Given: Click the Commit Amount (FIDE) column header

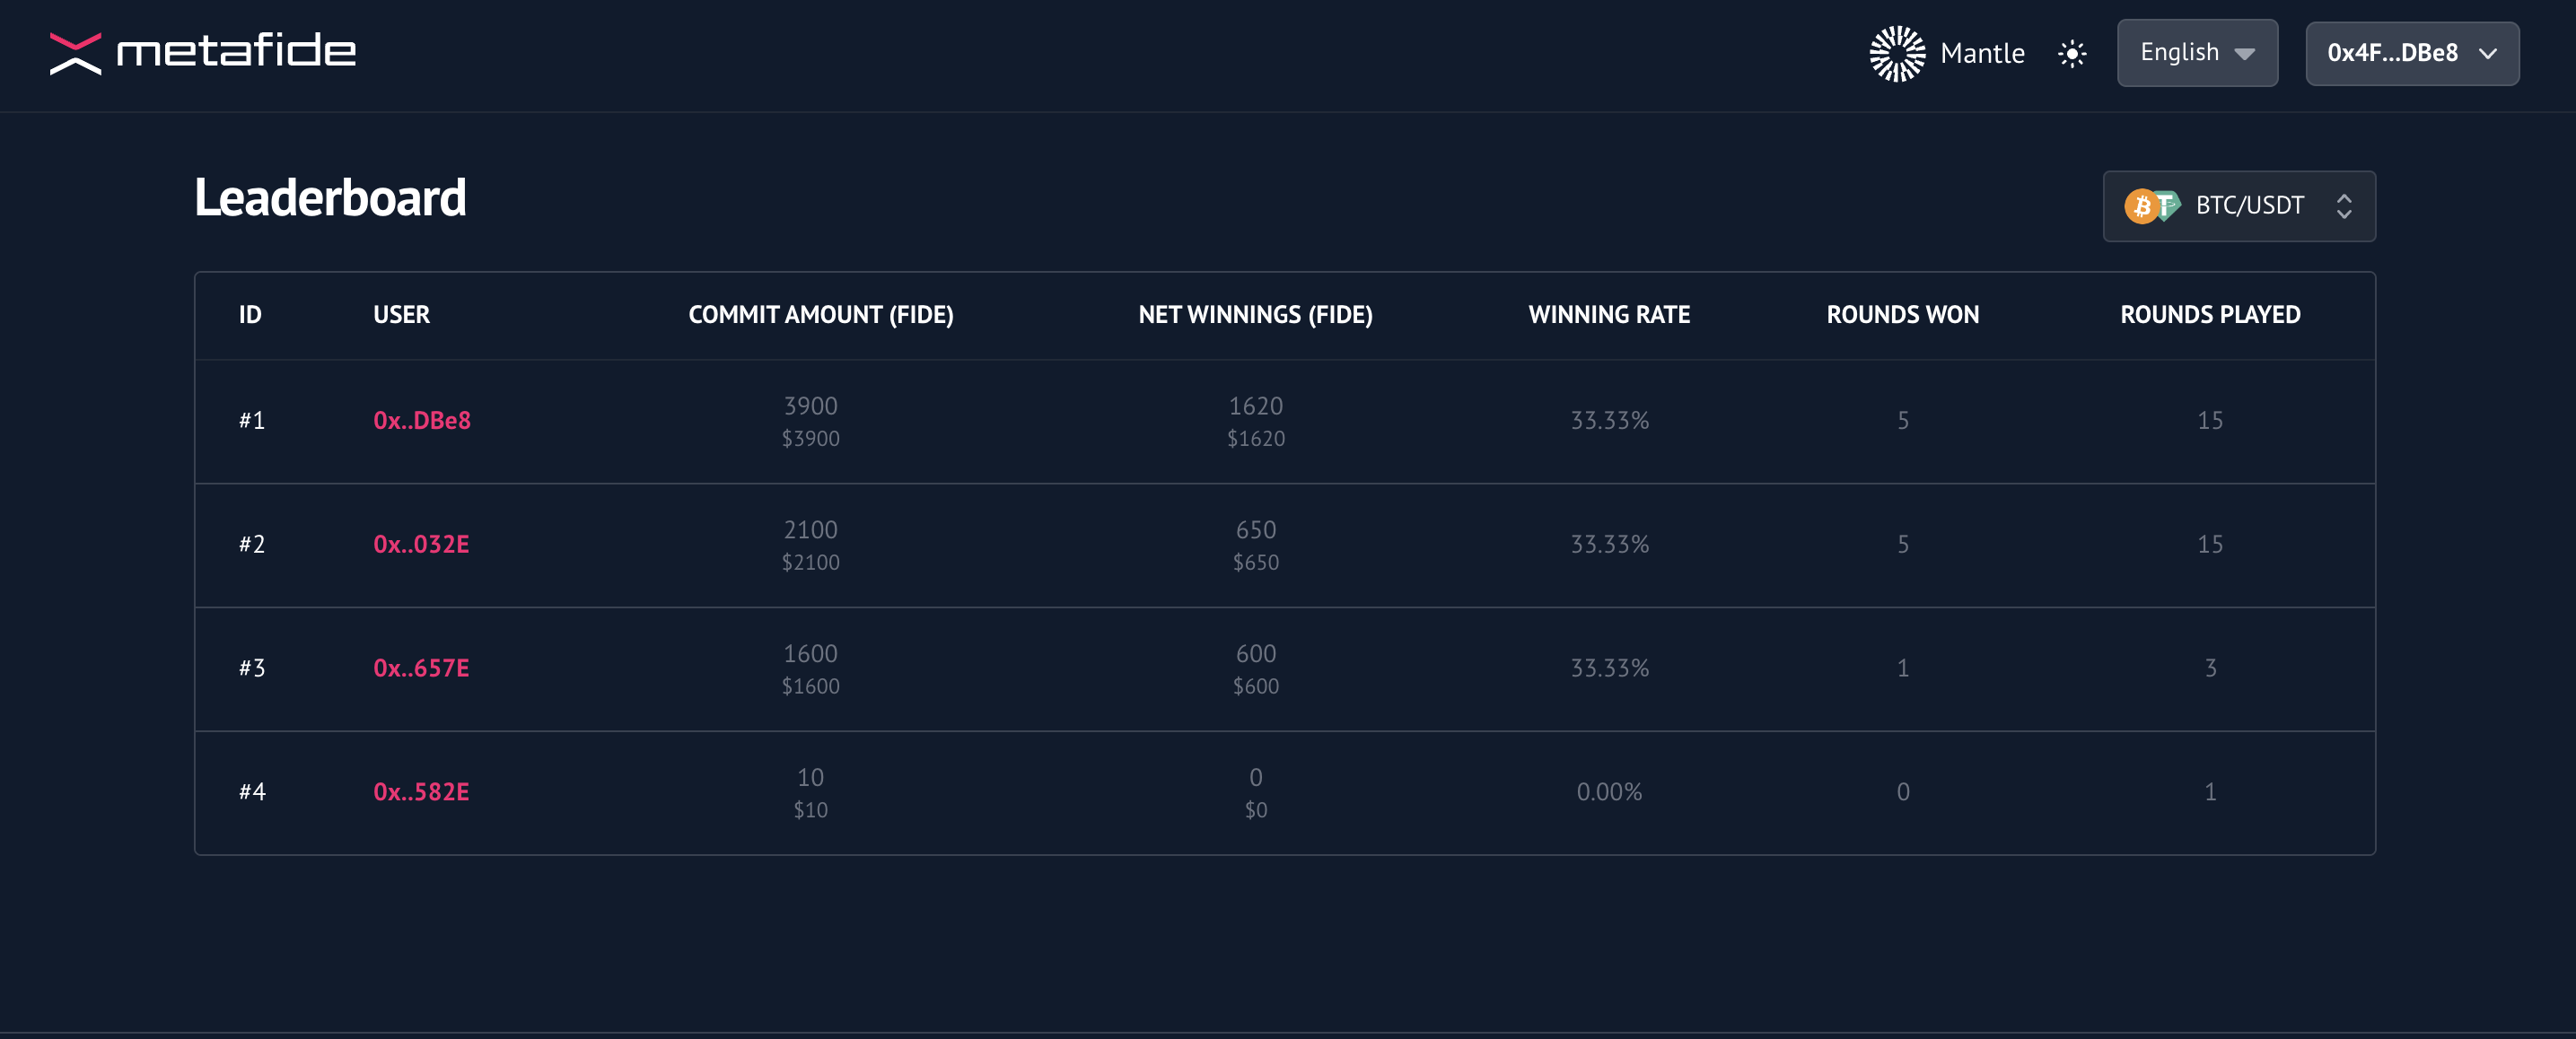Looking at the screenshot, I should [820, 315].
